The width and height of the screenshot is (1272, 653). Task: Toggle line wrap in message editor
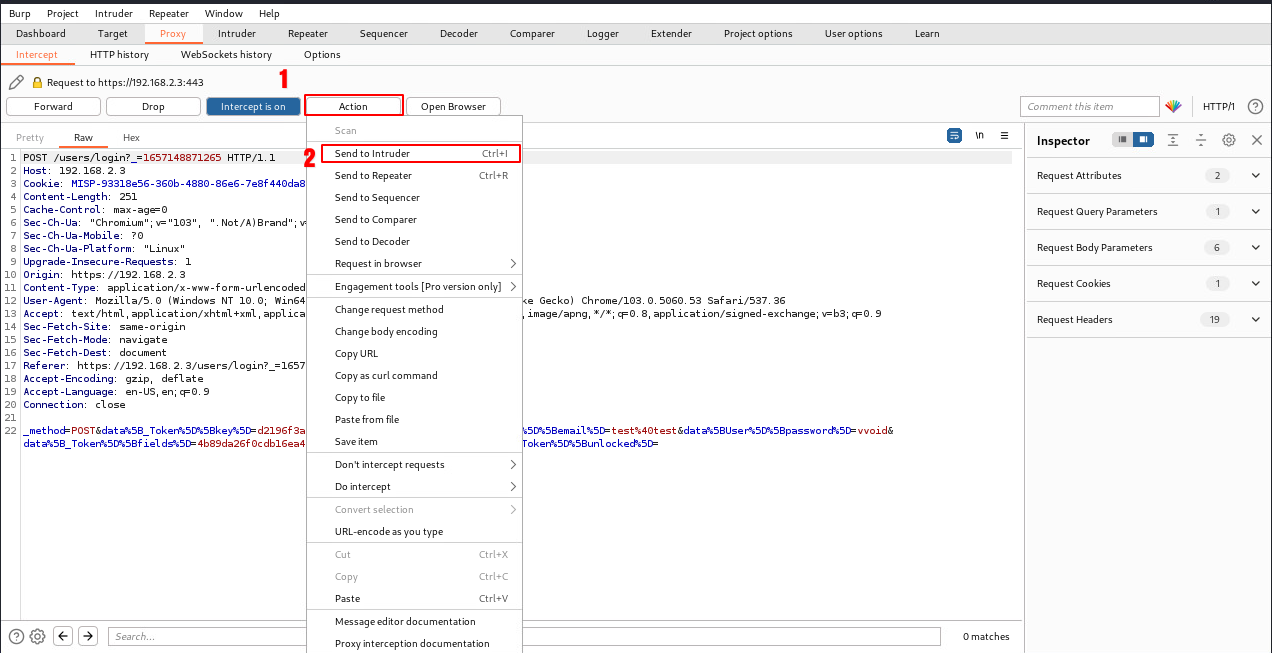pyautogui.click(x=954, y=135)
